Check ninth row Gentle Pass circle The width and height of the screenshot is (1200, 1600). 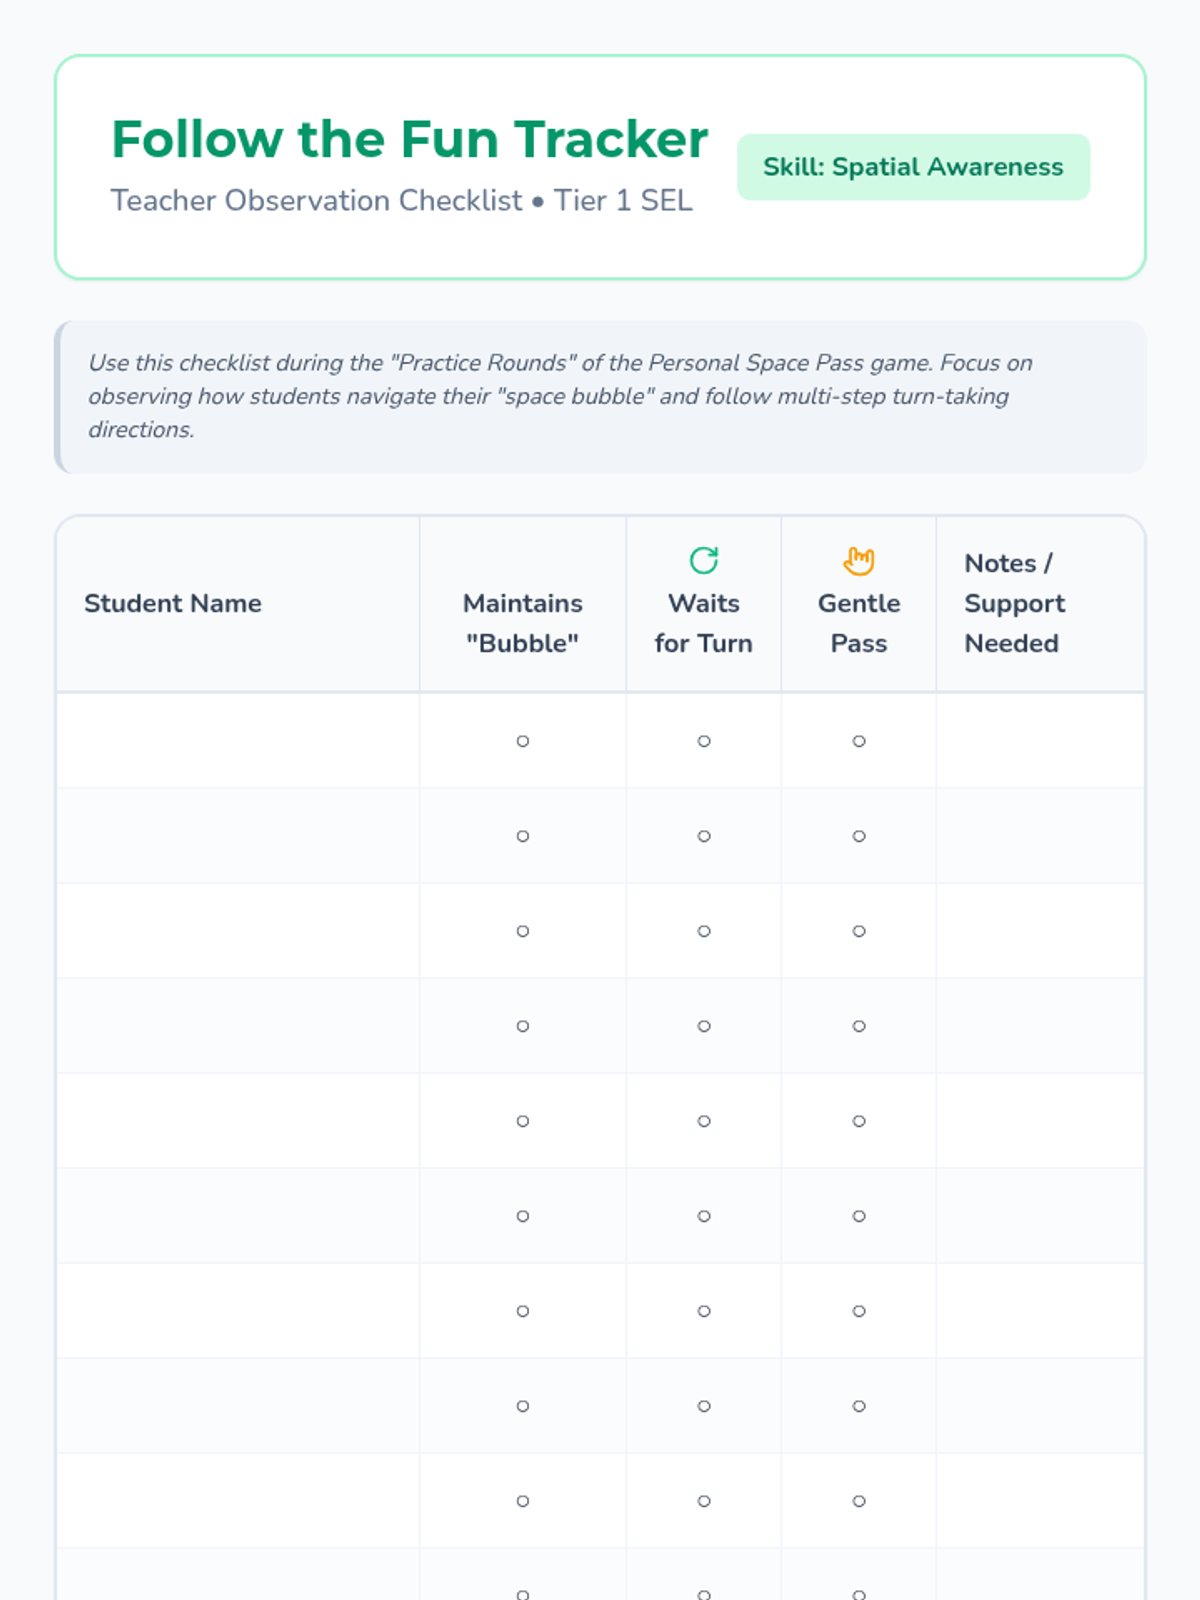[x=859, y=1501]
